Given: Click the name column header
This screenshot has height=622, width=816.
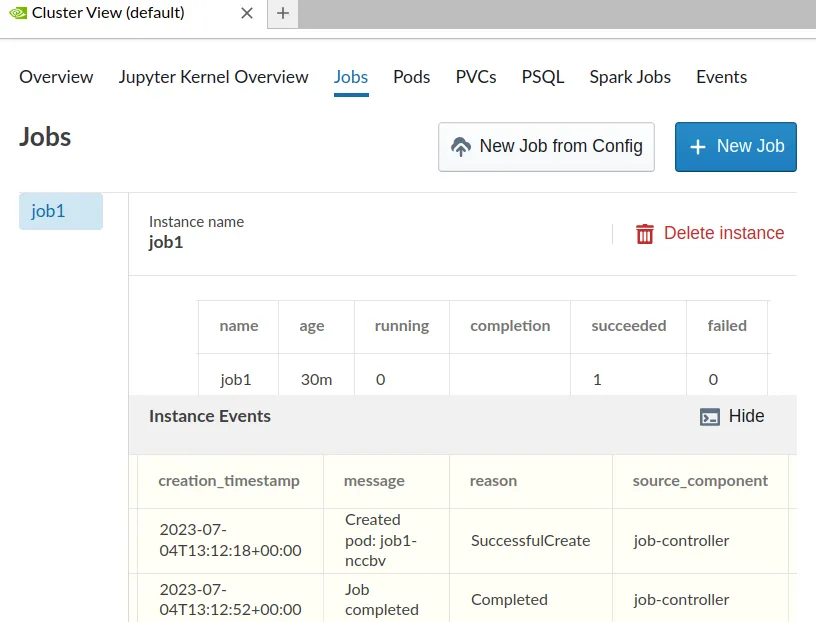Looking at the screenshot, I should (239, 326).
